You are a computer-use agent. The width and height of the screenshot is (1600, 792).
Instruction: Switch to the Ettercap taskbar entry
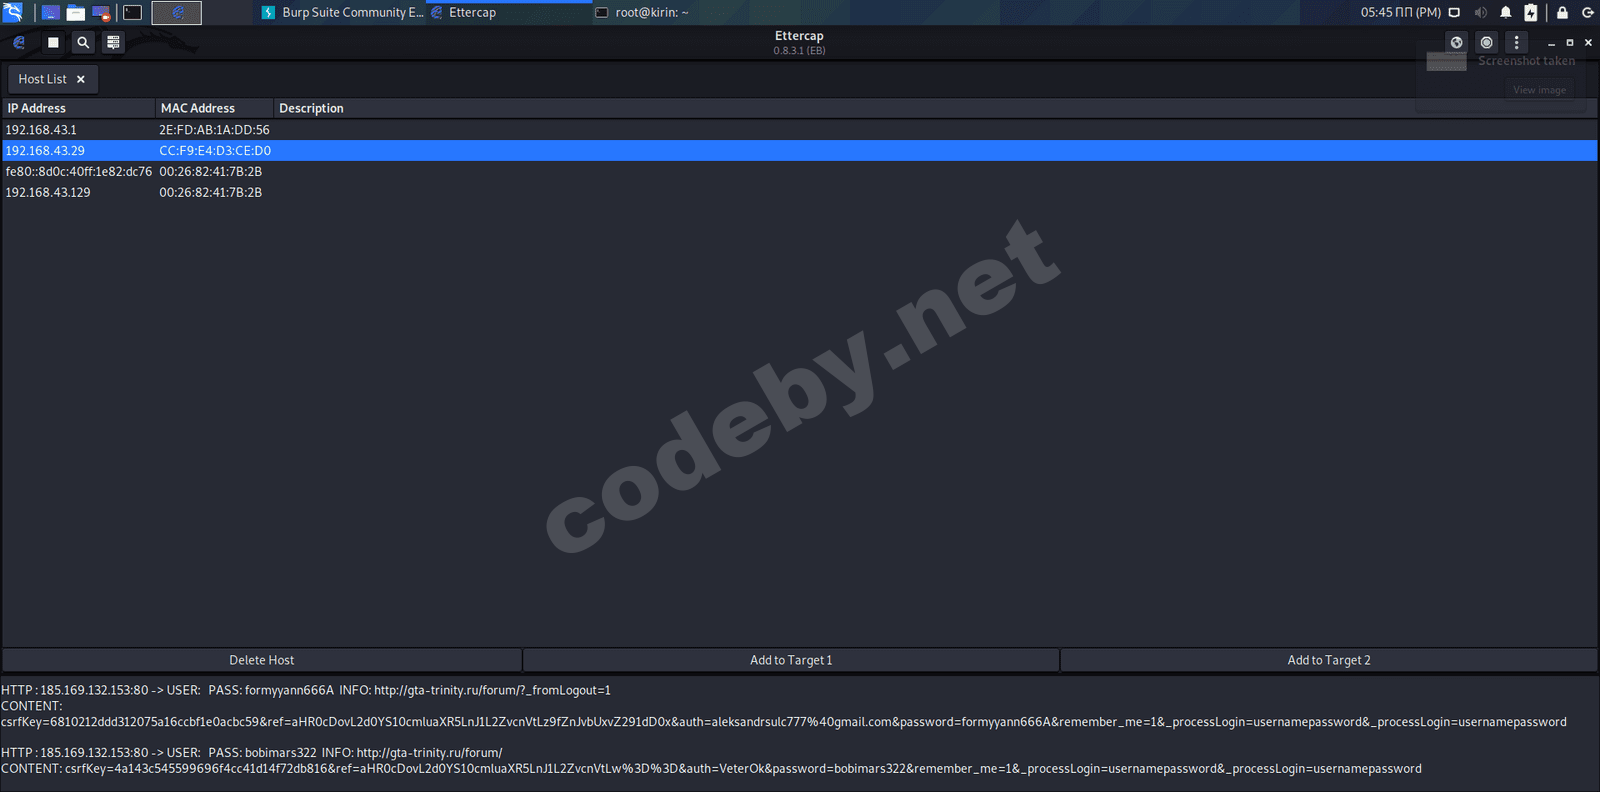[510, 12]
